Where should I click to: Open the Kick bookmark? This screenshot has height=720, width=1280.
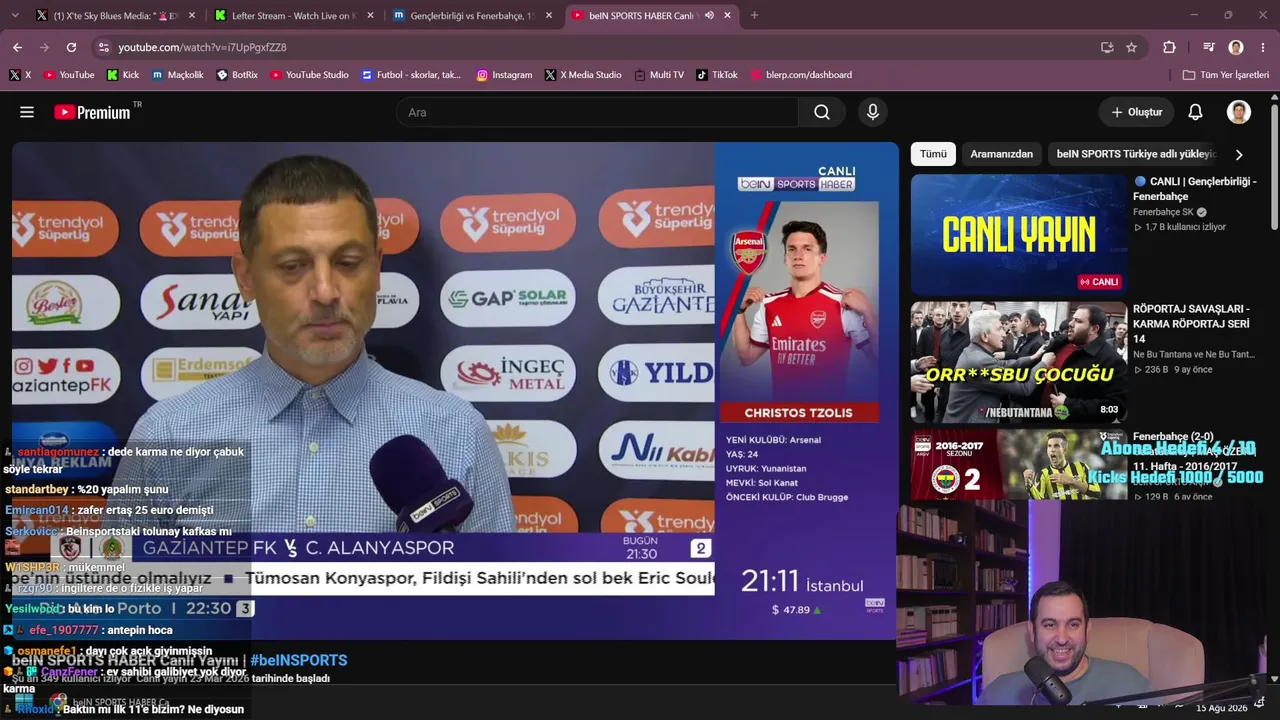pyautogui.click(x=123, y=75)
